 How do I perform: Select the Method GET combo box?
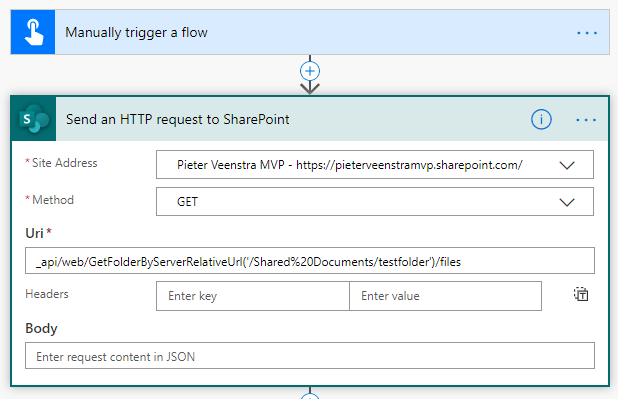[x=375, y=201]
